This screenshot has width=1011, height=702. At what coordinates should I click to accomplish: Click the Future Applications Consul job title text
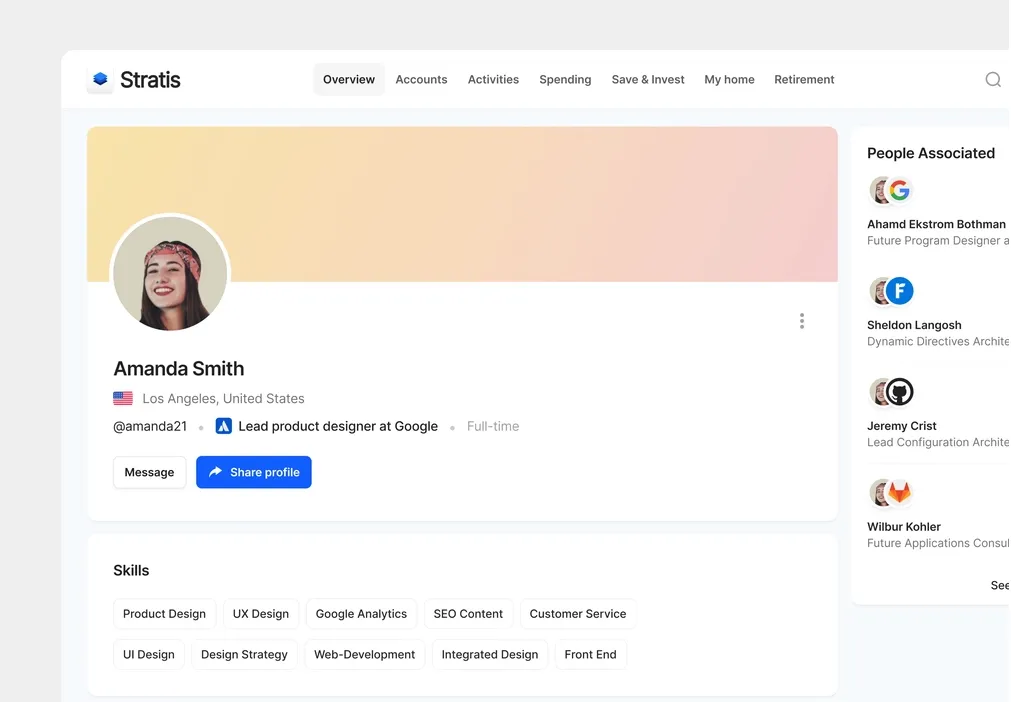tap(938, 543)
